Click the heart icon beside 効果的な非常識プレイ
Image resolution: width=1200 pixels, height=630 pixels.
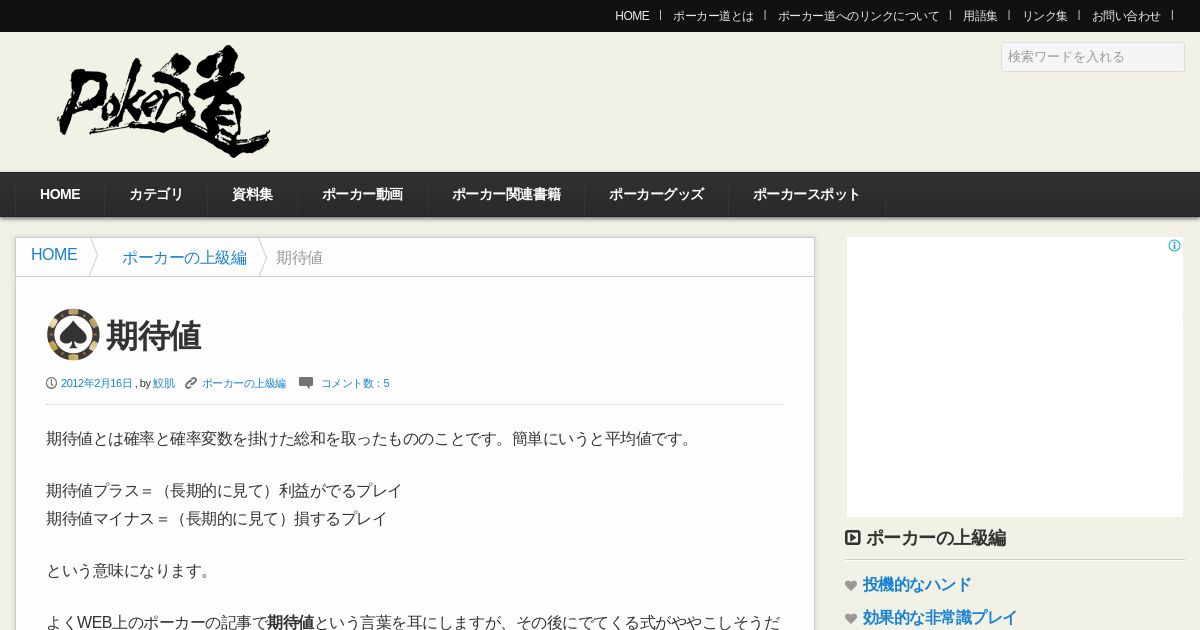[851, 619]
